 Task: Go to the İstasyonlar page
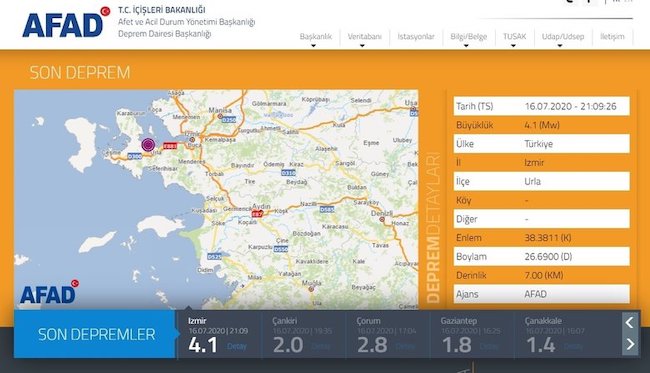pyautogui.click(x=416, y=36)
